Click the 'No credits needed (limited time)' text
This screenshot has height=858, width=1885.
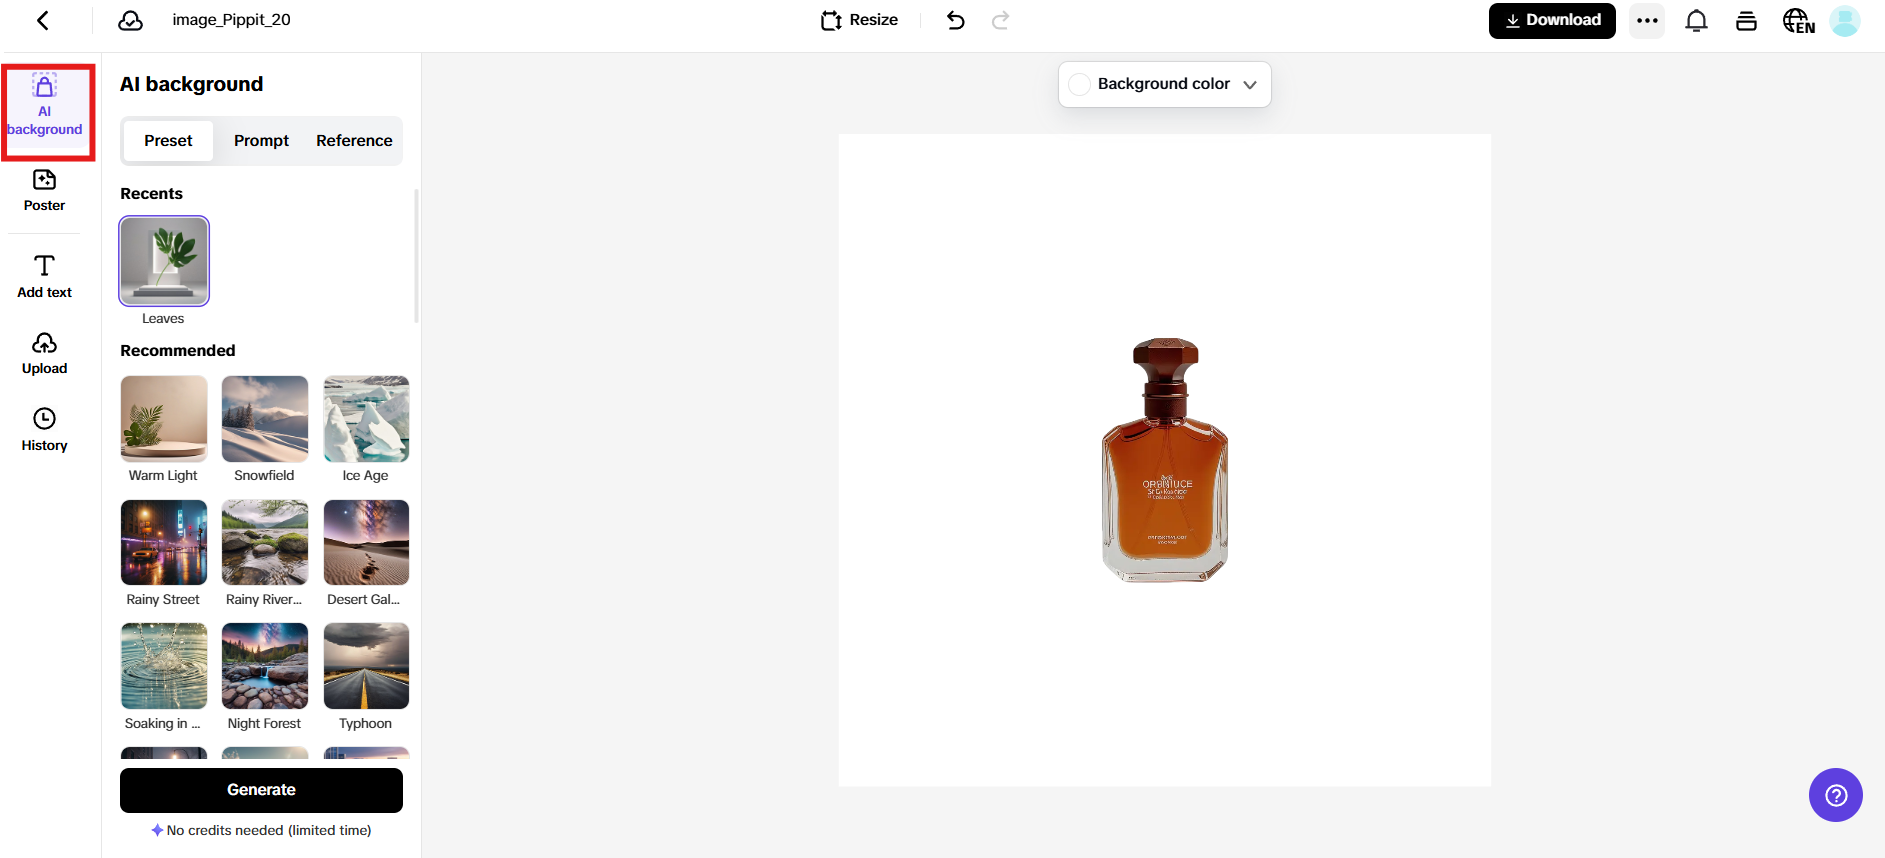[x=269, y=830]
